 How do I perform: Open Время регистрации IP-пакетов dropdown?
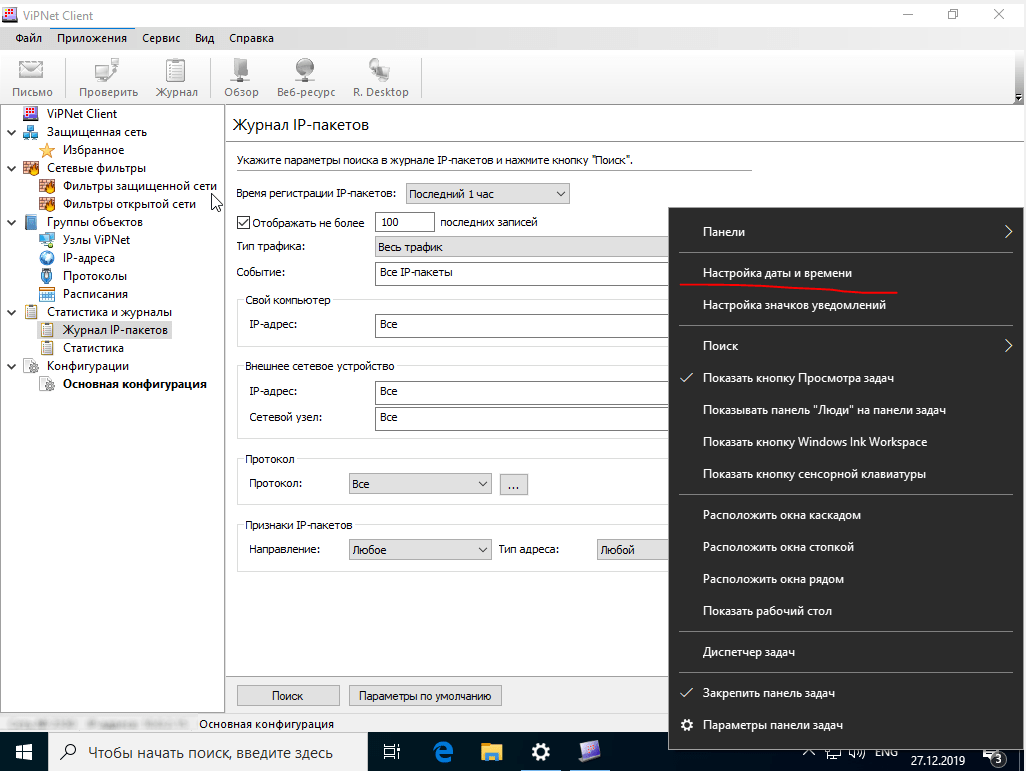(487, 194)
